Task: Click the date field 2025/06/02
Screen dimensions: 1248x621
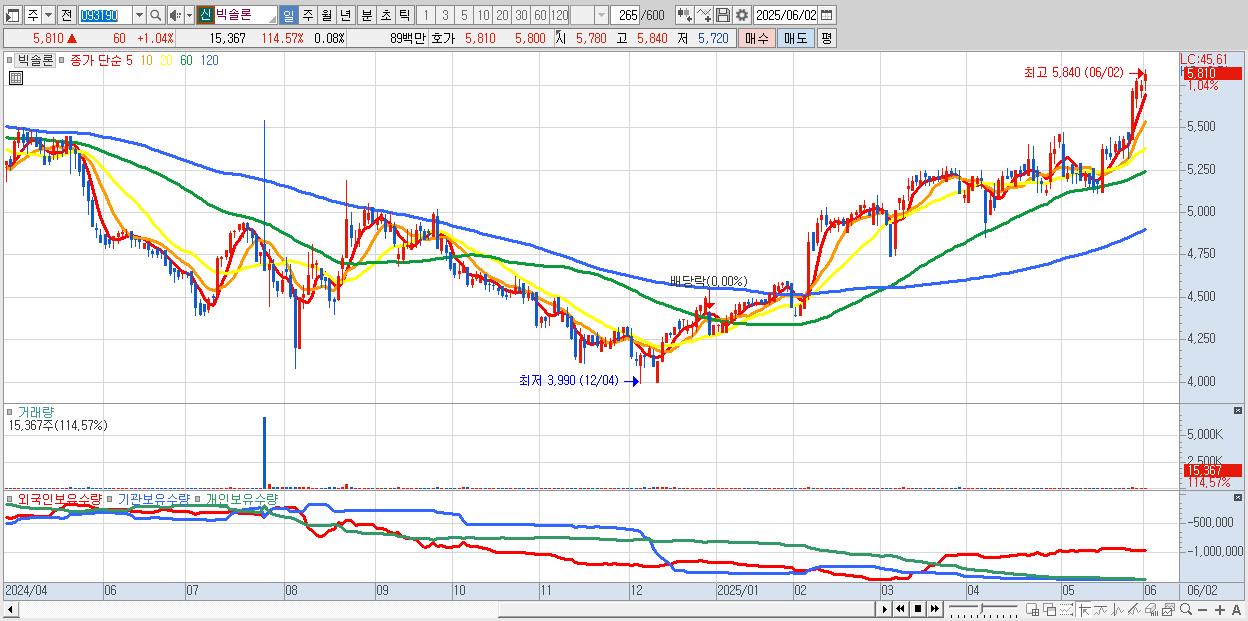Action: click(785, 15)
